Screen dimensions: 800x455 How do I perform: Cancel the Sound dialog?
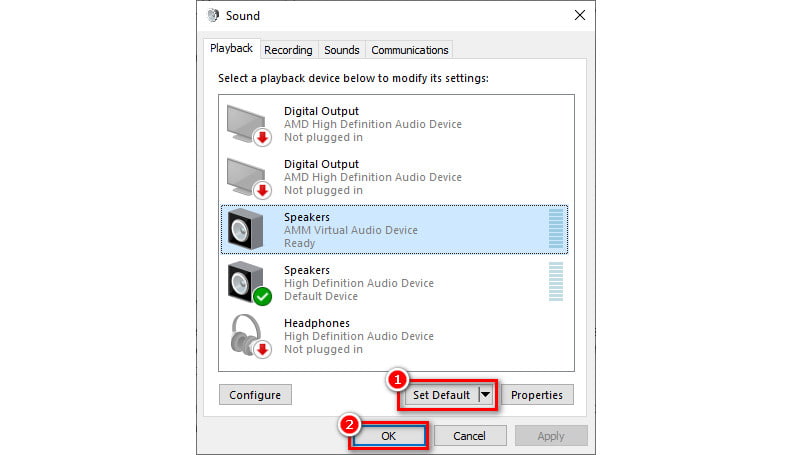(x=469, y=436)
